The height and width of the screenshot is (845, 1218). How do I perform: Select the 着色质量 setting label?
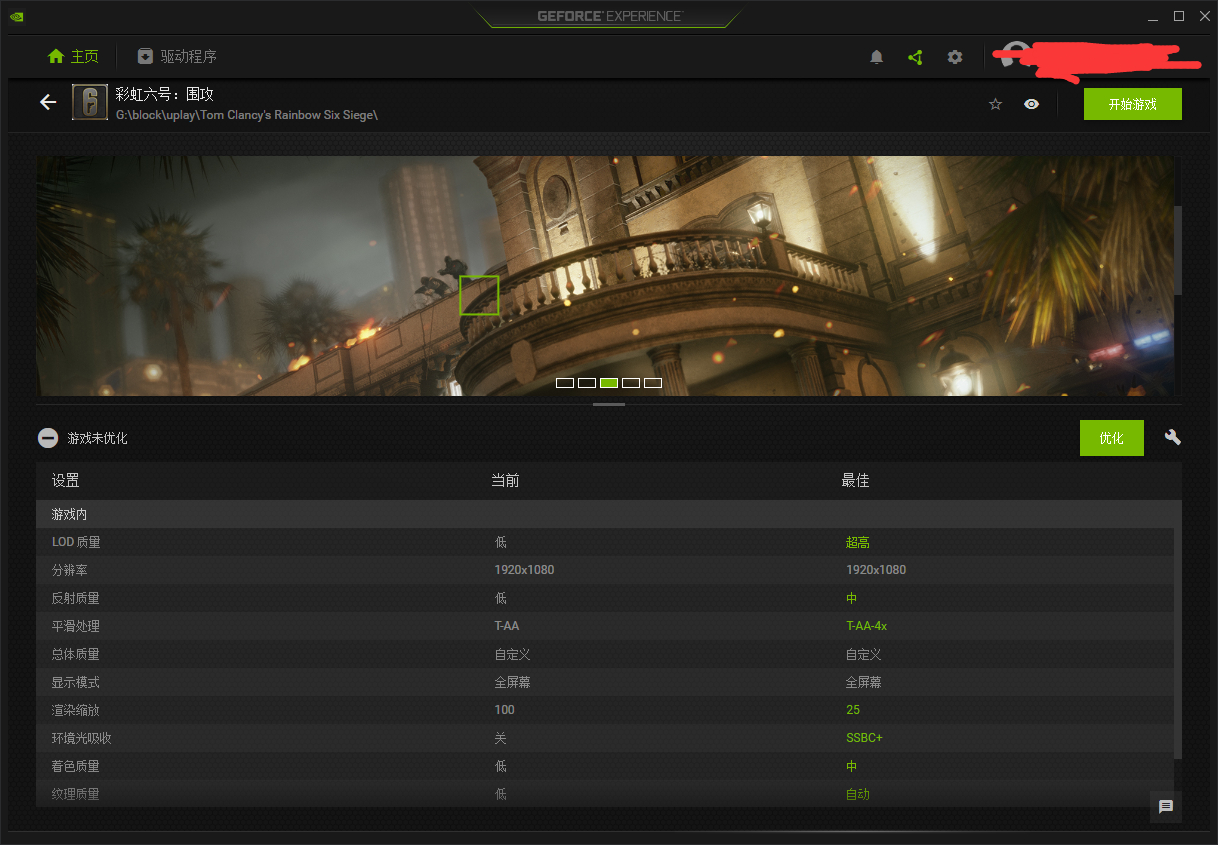[x=76, y=766]
